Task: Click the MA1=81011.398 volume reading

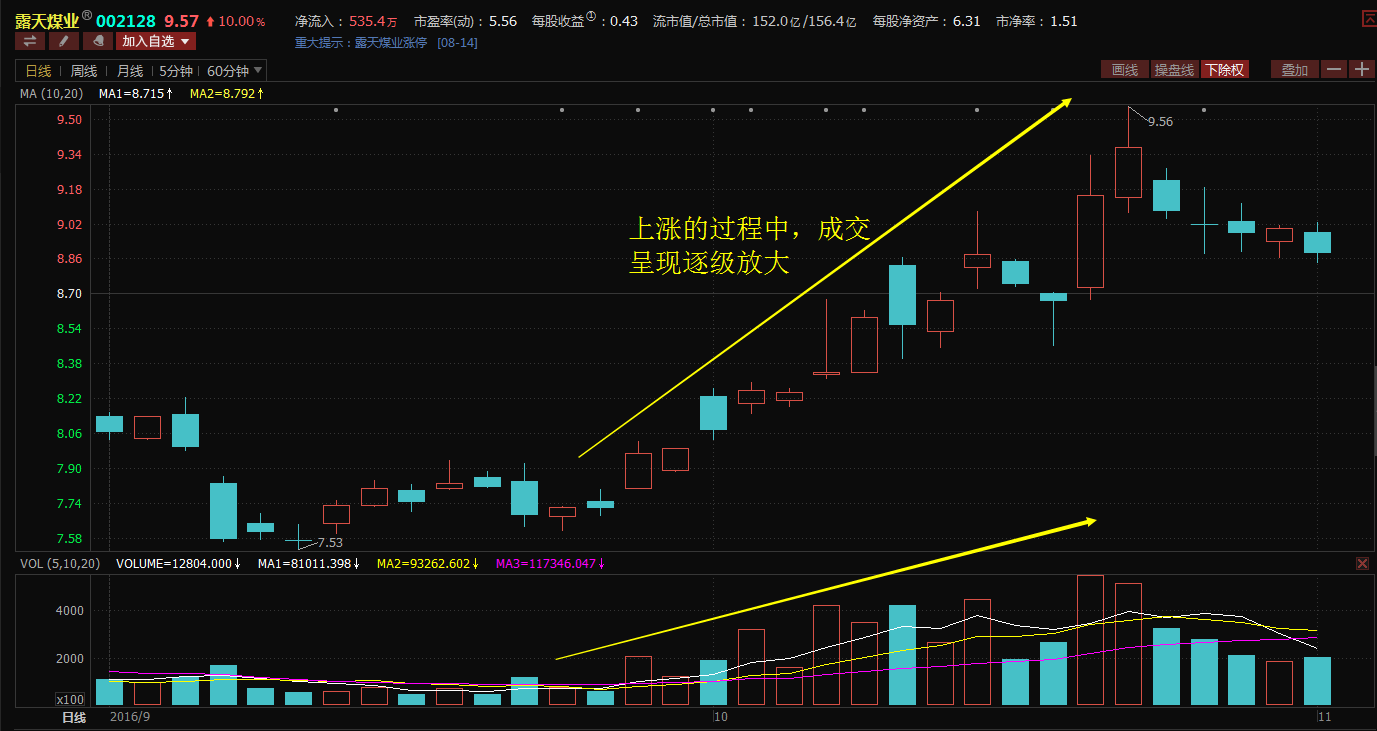Action: click(x=308, y=564)
